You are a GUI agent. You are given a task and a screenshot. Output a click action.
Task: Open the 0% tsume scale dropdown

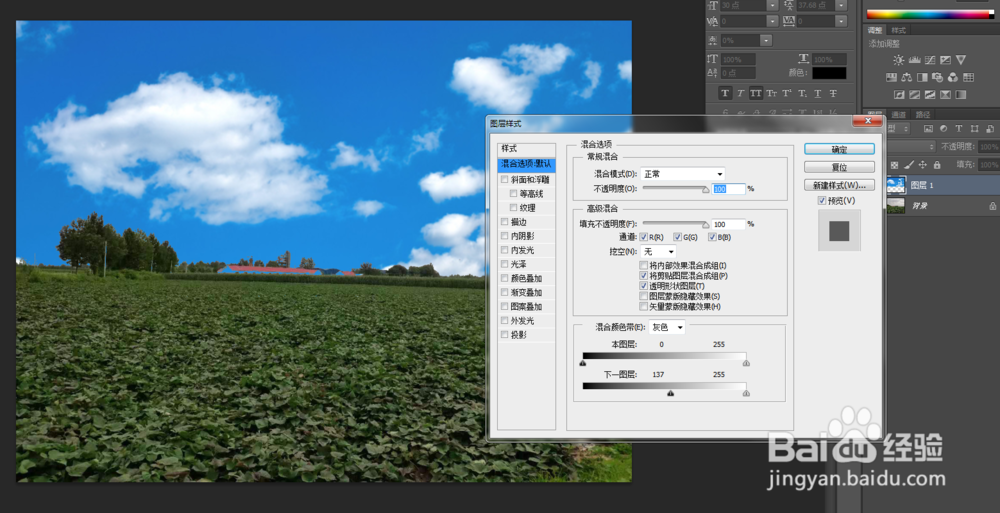pos(766,40)
